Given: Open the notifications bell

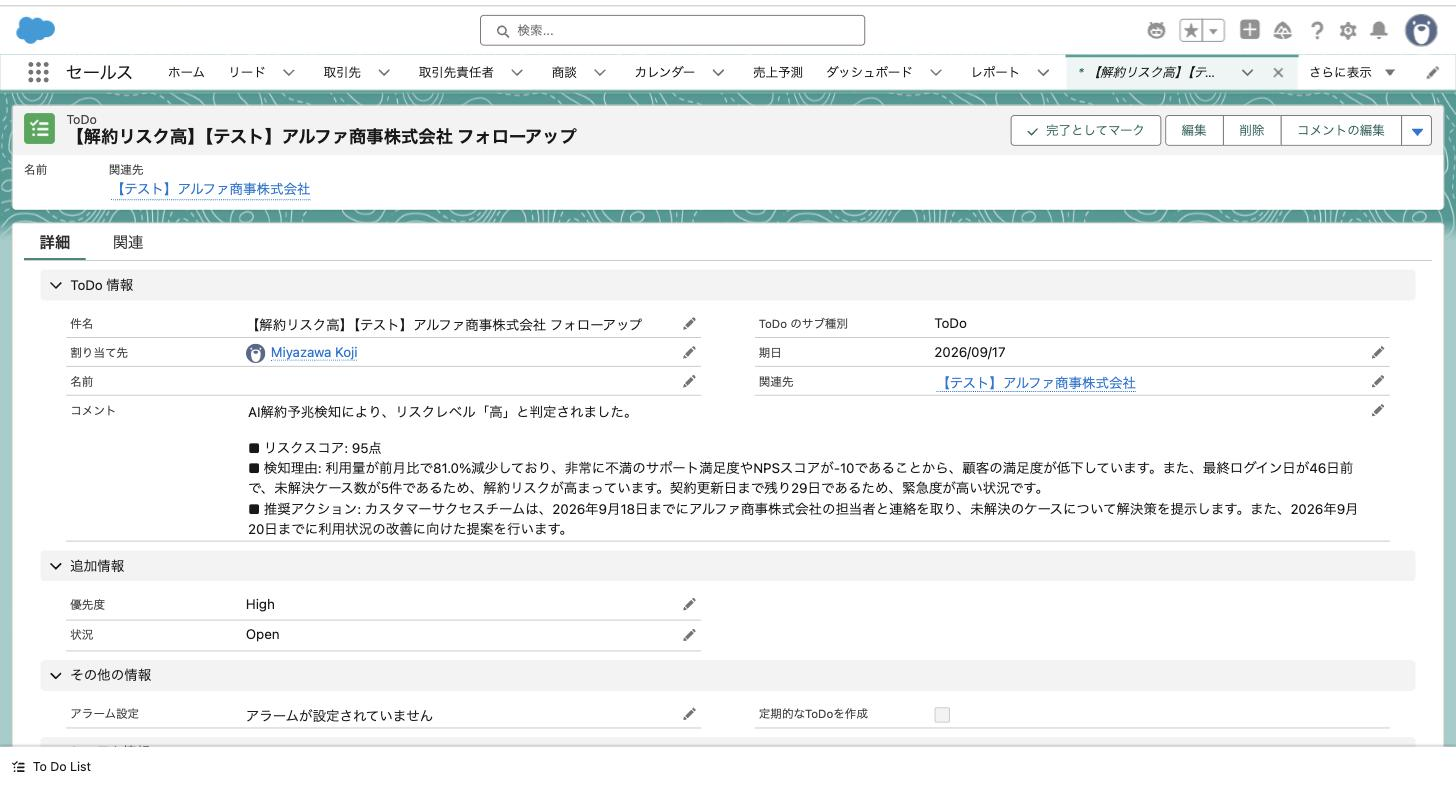Looking at the screenshot, I should click(x=1379, y=30).
